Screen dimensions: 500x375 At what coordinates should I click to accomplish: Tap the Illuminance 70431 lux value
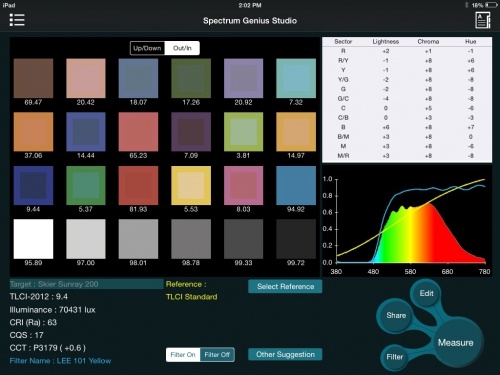[52, 310]
